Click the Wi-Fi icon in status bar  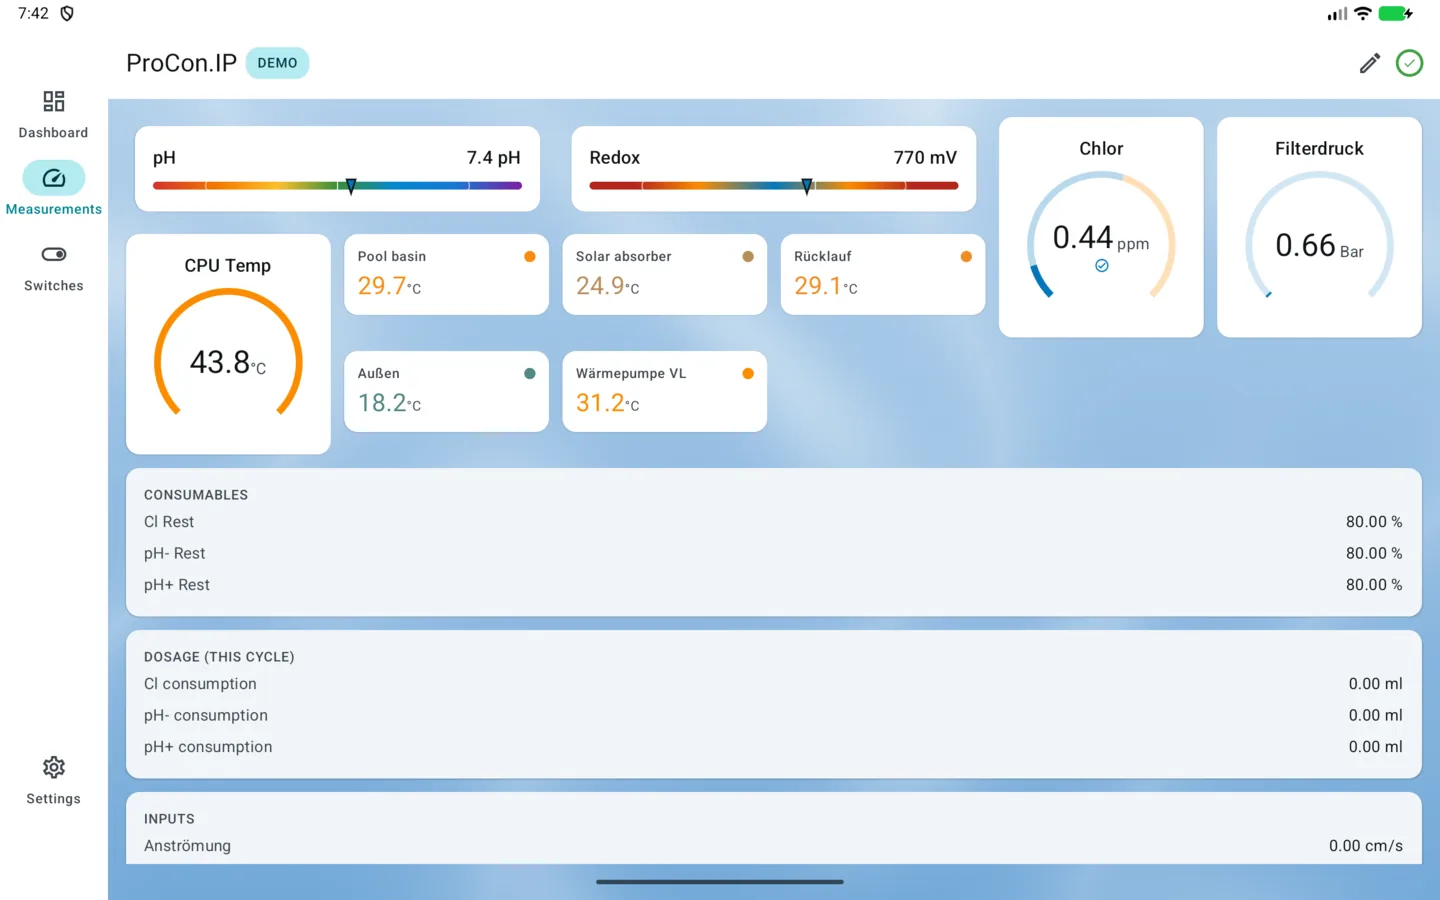point(1362,14)
